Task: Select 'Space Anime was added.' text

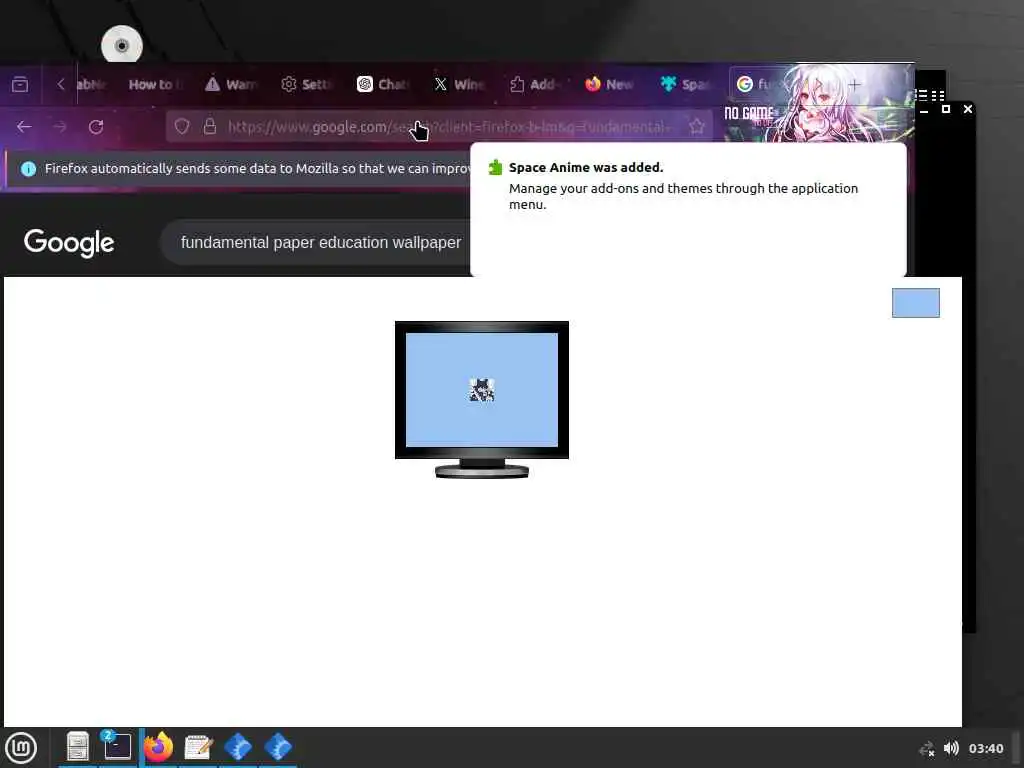Action: [x=586, y=168]
